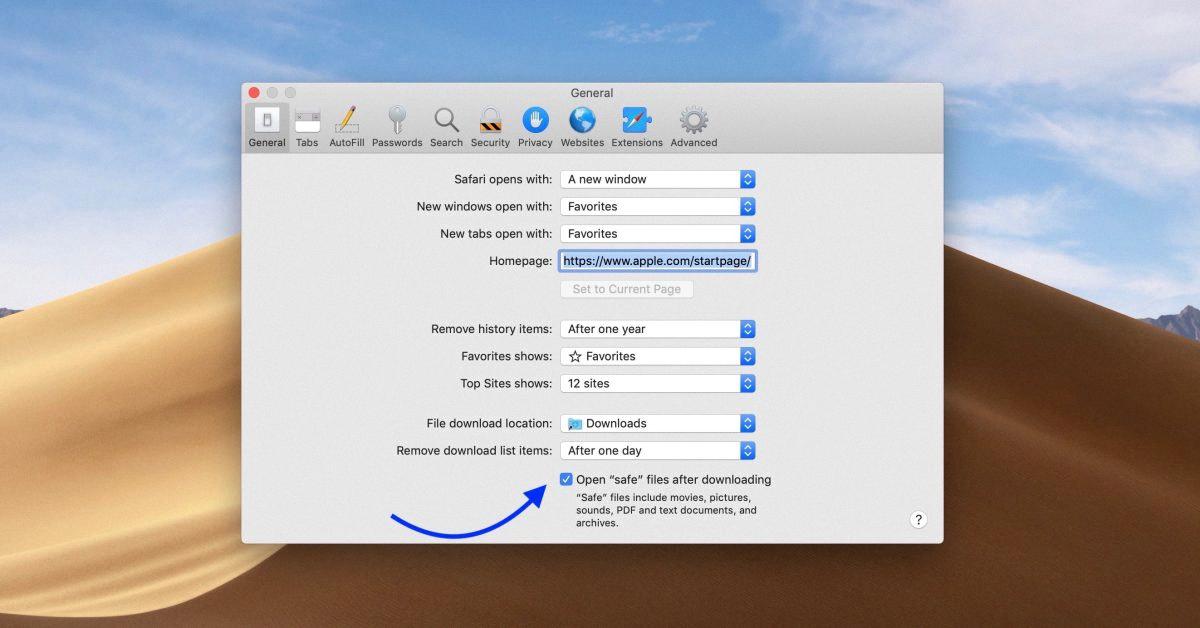Click the Remove history items: label
Screen dimensions: 1200x628
coord(491,329)
